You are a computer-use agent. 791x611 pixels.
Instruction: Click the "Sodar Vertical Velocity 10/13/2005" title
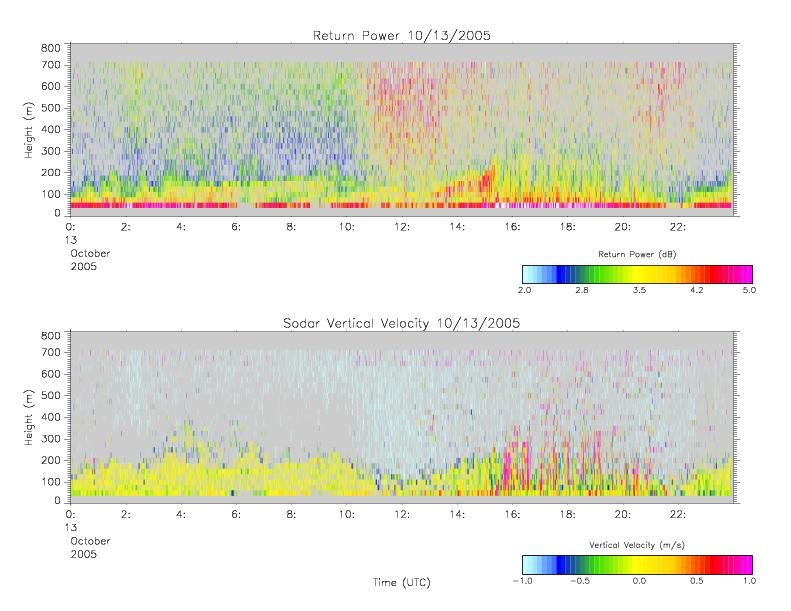click(x=402, y=323)
